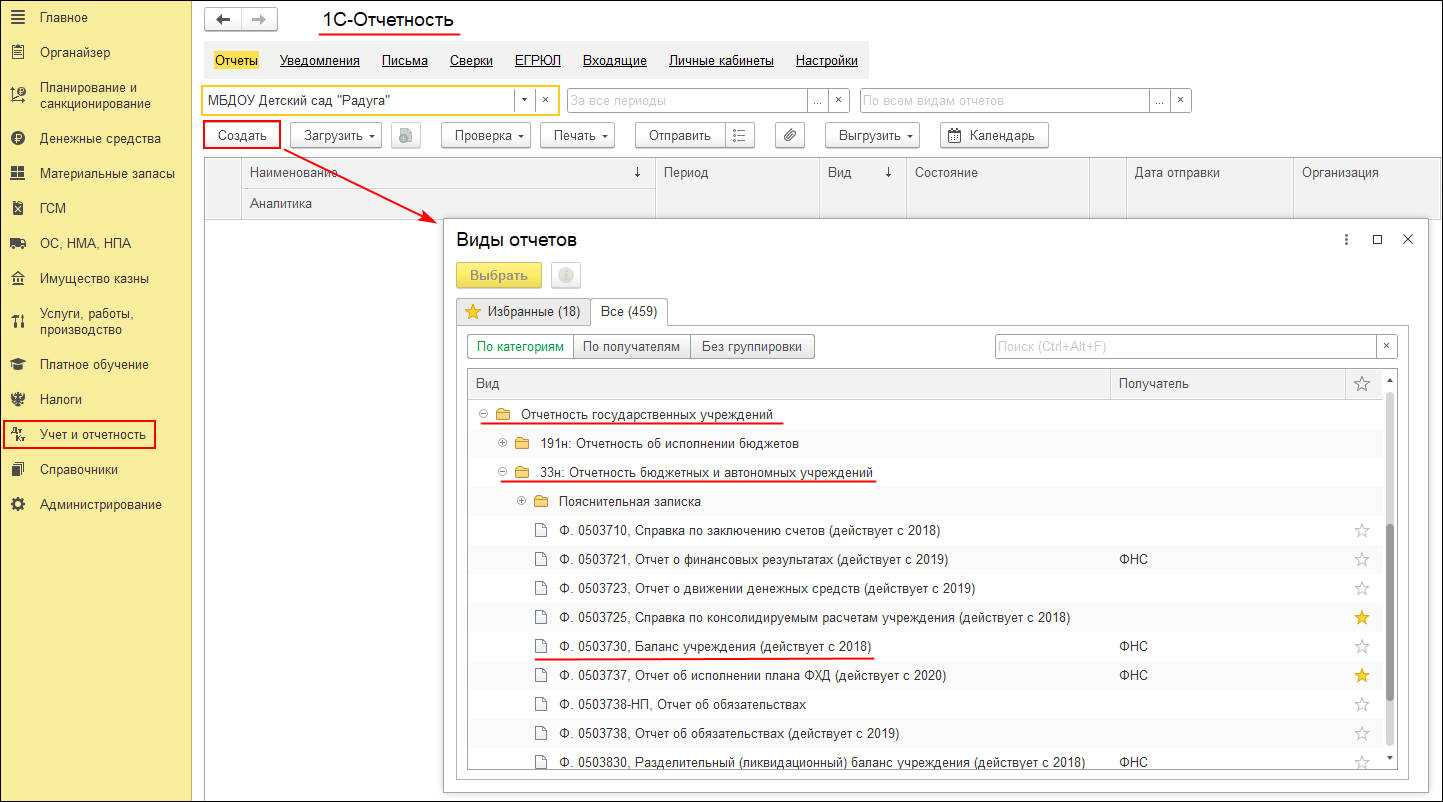Image resolution: width=1443 pixels, height=802 pixels.
Task: Click the Поиск search field
Action: (x=1186, y=346)
